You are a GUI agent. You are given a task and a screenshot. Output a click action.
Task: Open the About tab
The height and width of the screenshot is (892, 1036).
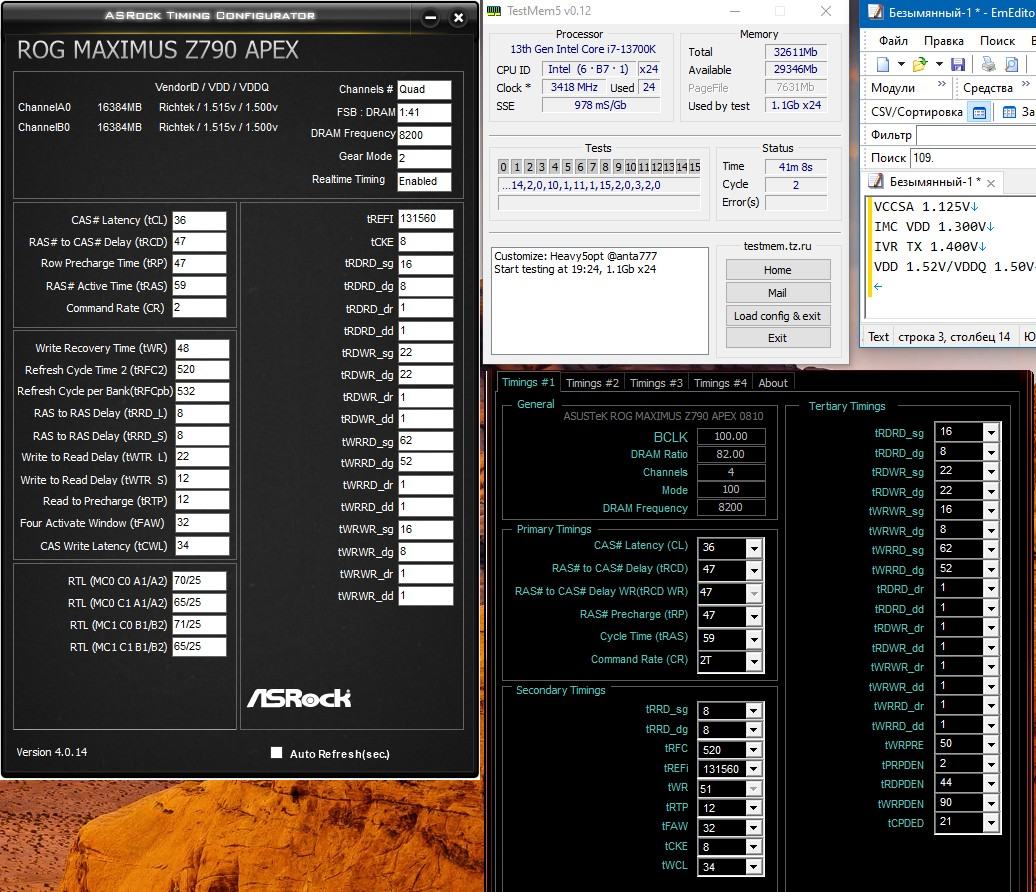tap(772, 383)
